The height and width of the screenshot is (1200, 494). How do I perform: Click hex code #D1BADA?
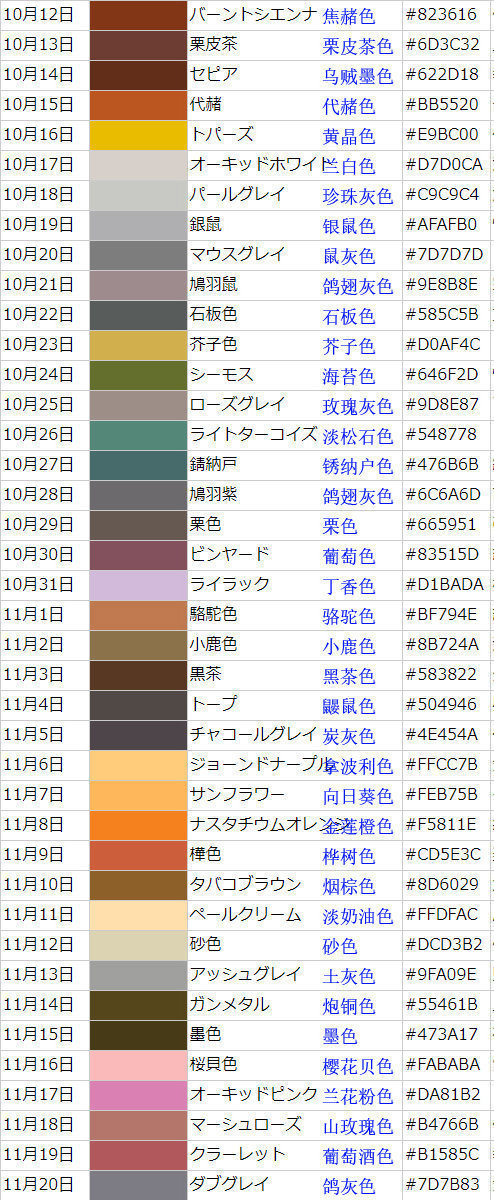click(x=444, y=584)
